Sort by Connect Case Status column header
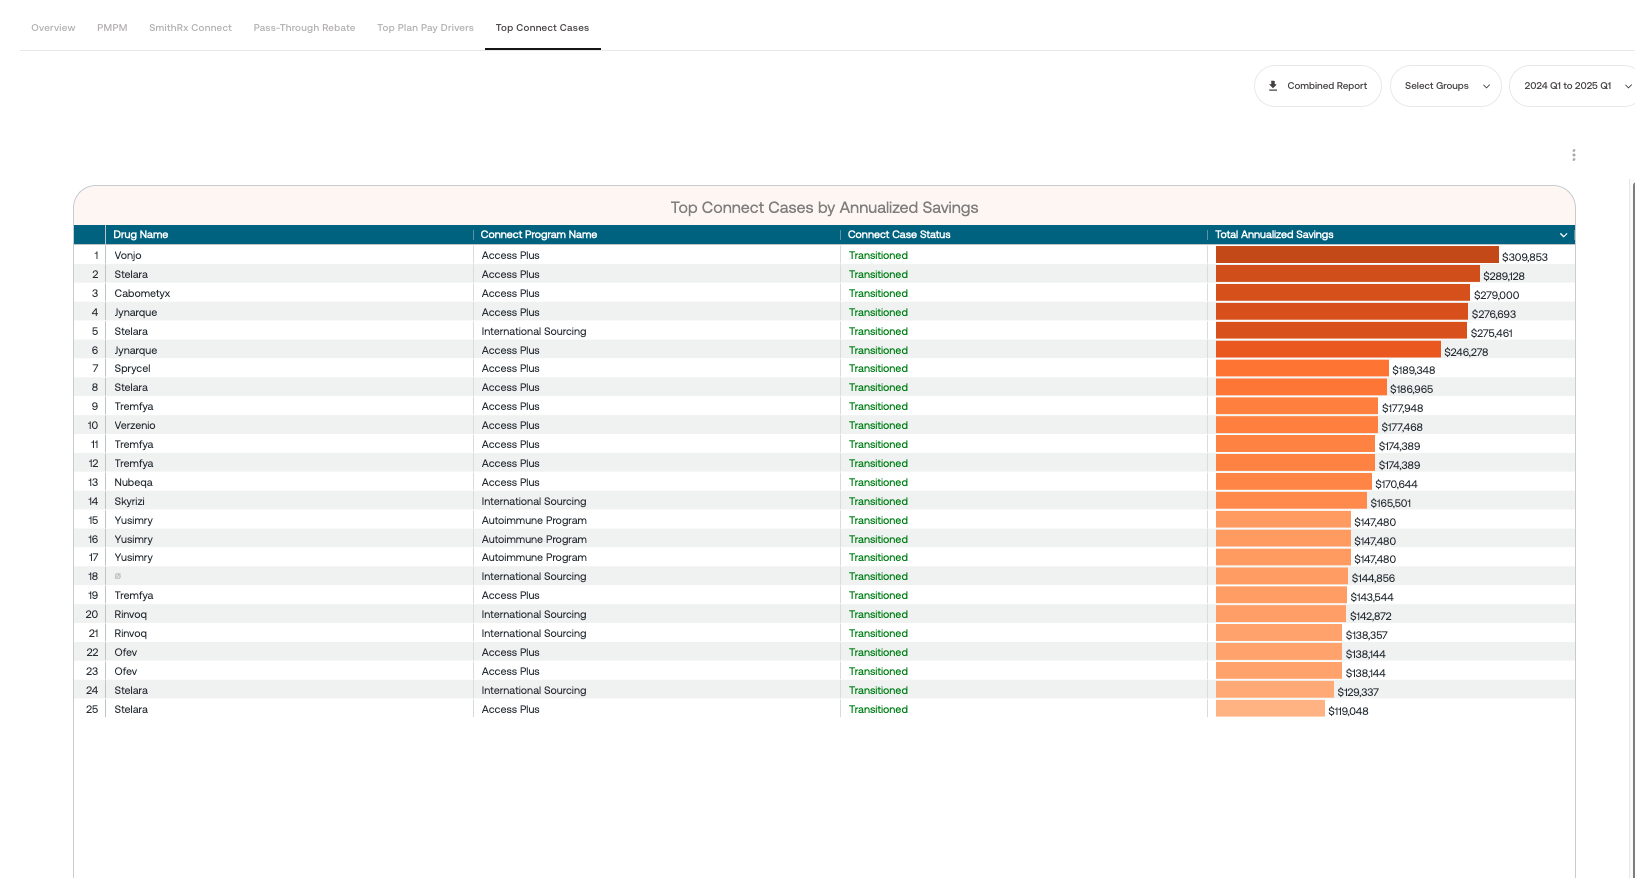This screenshot has height=878, width=1635. [899, 235]
